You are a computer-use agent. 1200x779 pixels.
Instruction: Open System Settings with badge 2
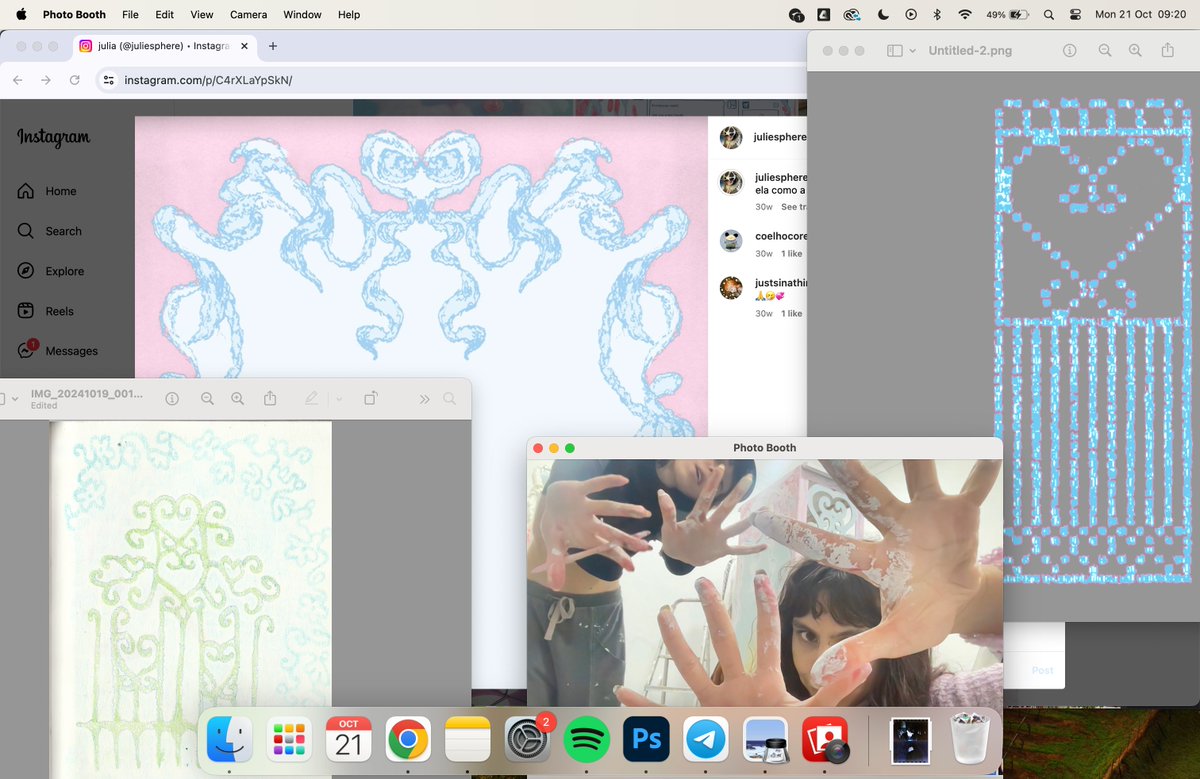528,740
